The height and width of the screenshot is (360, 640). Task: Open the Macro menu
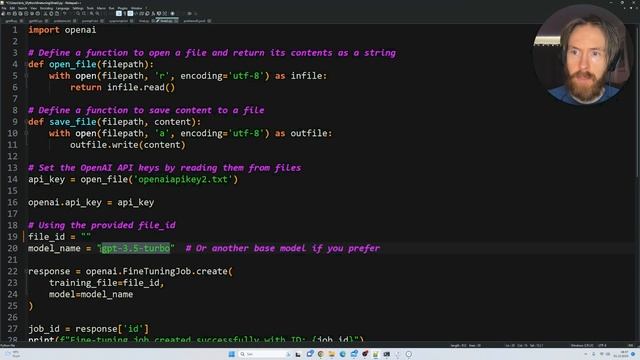coord(101,8)
